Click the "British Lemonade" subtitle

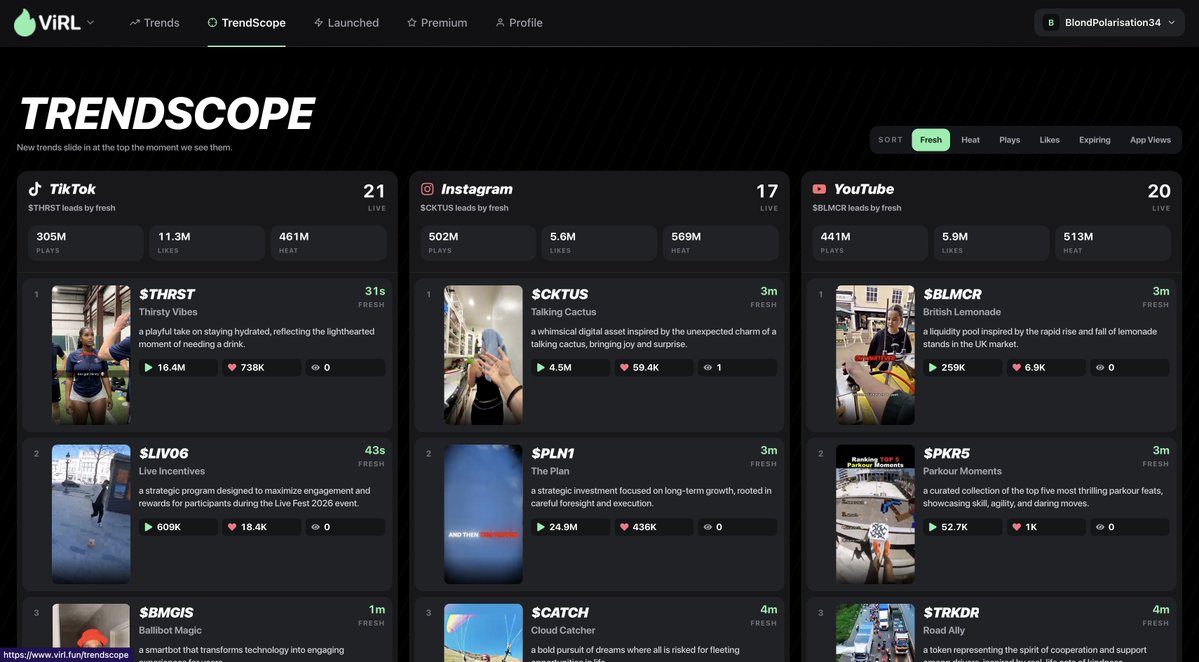962,312
